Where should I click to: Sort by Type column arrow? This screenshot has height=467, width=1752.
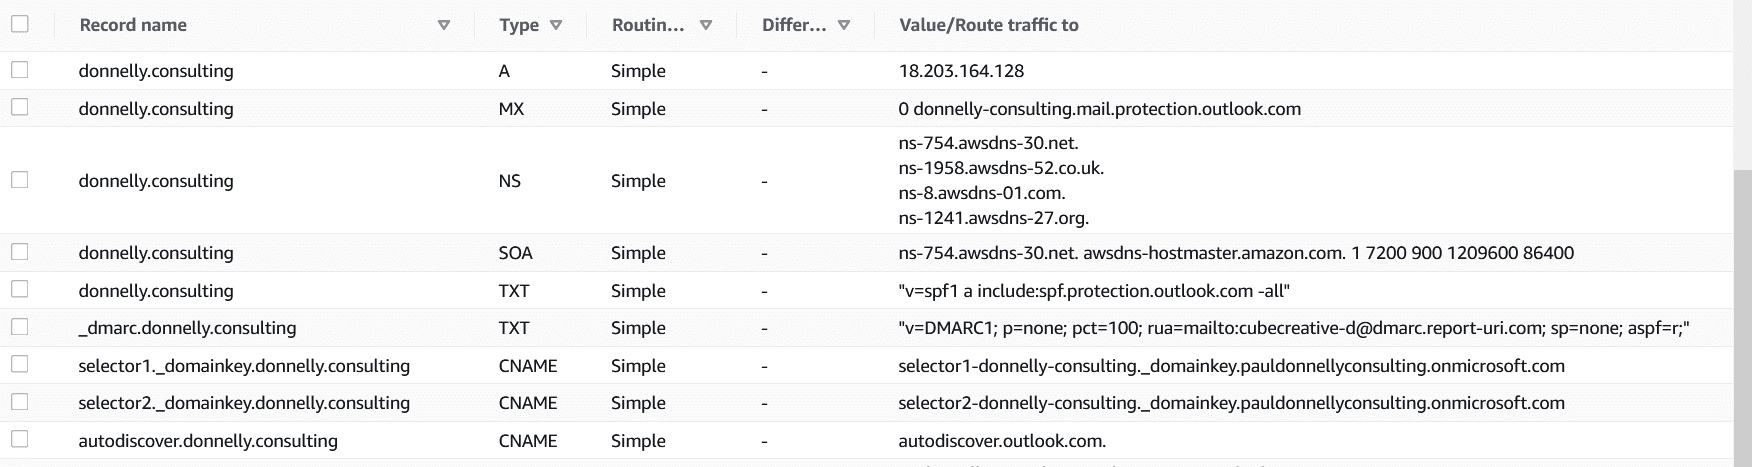[x=556, y=26]
